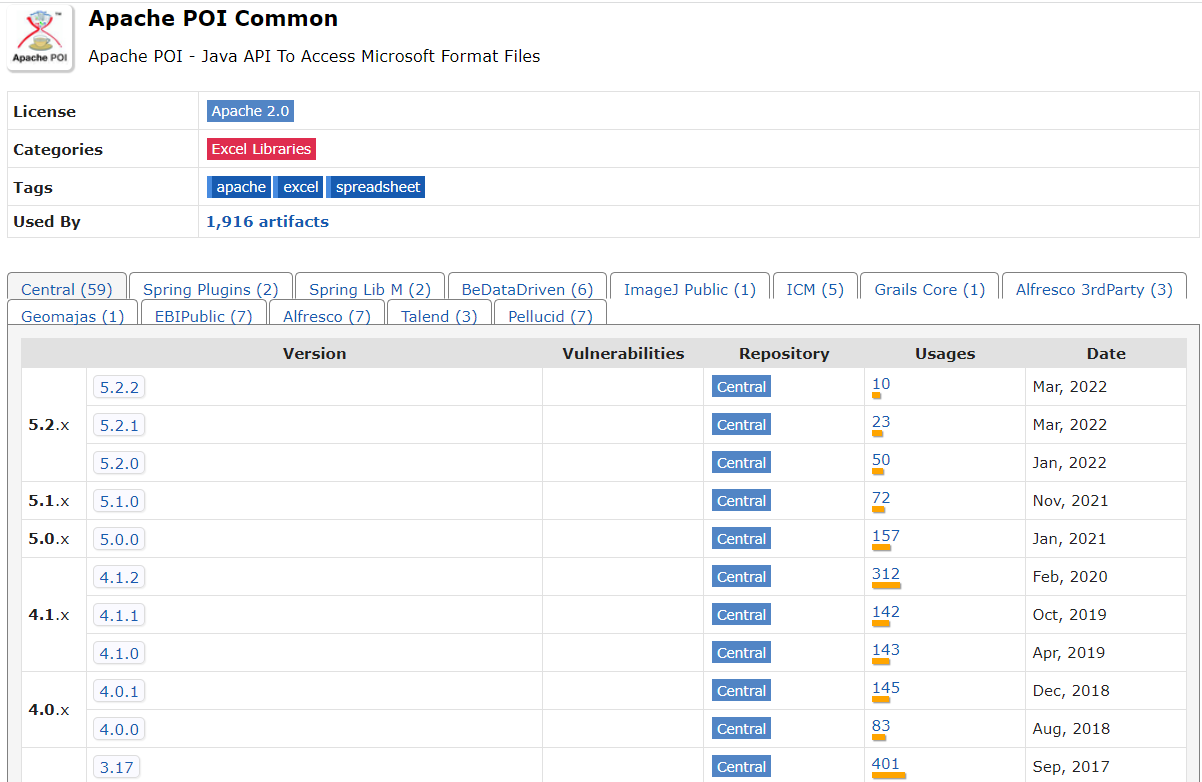Switch to the Alfresco 3rdParty (3) tab
Image resolution: width=1202 pixels, height=782 pixels.
point(1094,289)
